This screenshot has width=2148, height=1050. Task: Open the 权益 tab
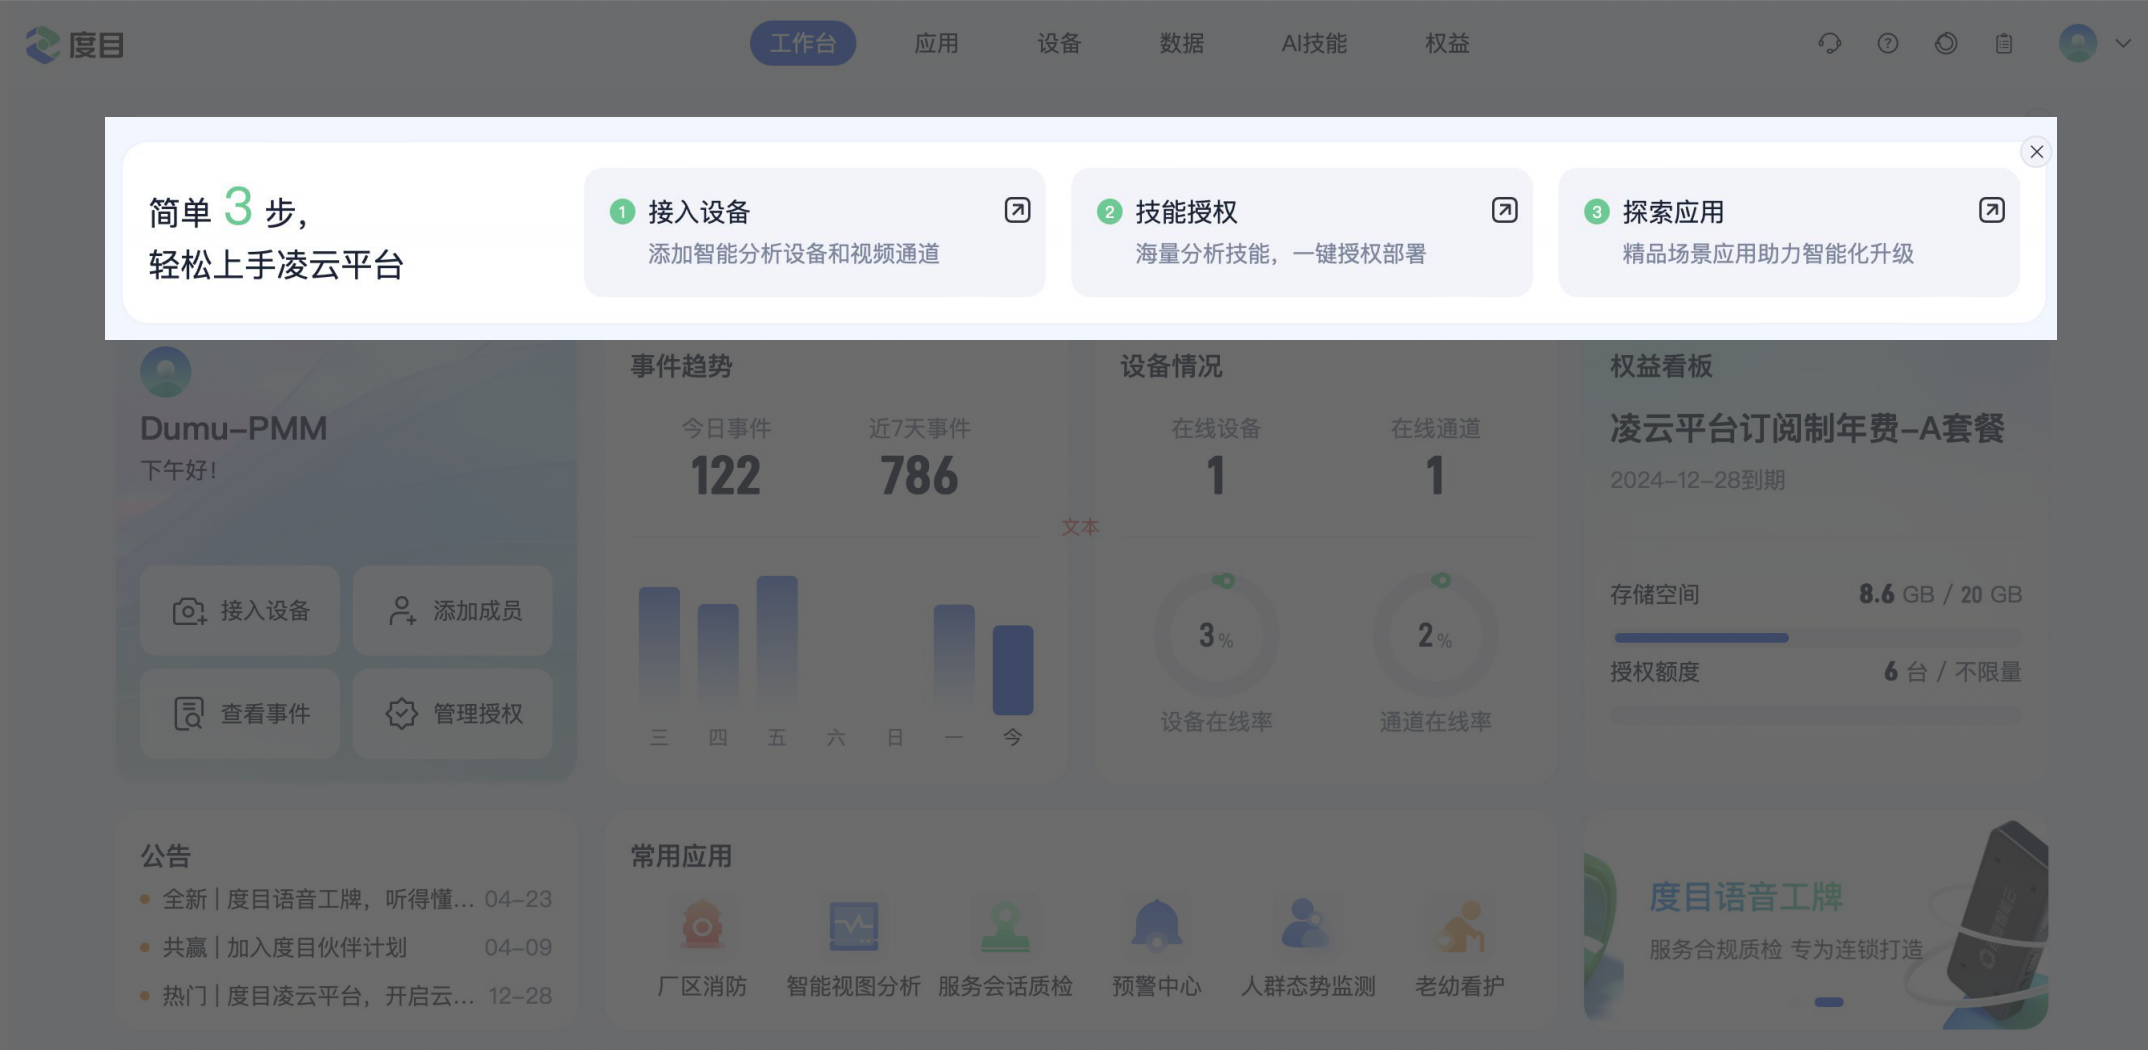tap(1447, 43)
